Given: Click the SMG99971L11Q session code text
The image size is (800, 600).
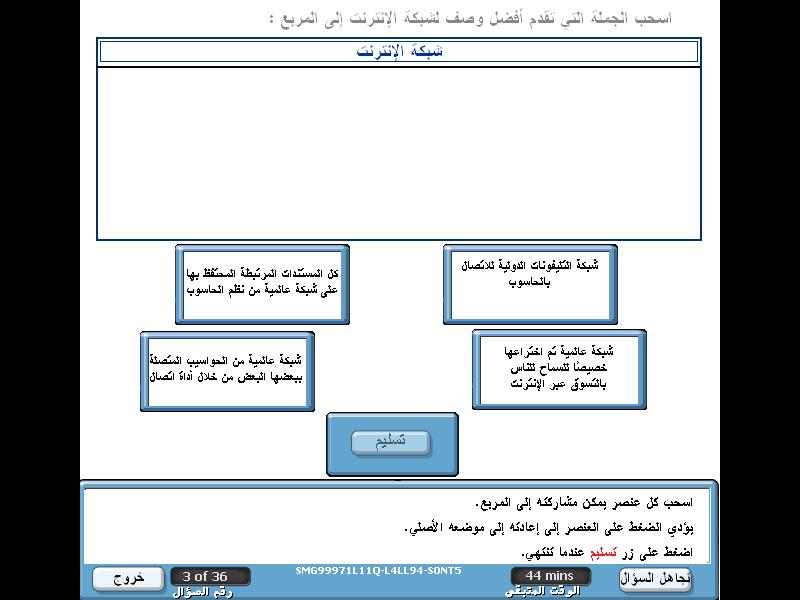Looking at the screenshot, I should [x=378, y=571].
